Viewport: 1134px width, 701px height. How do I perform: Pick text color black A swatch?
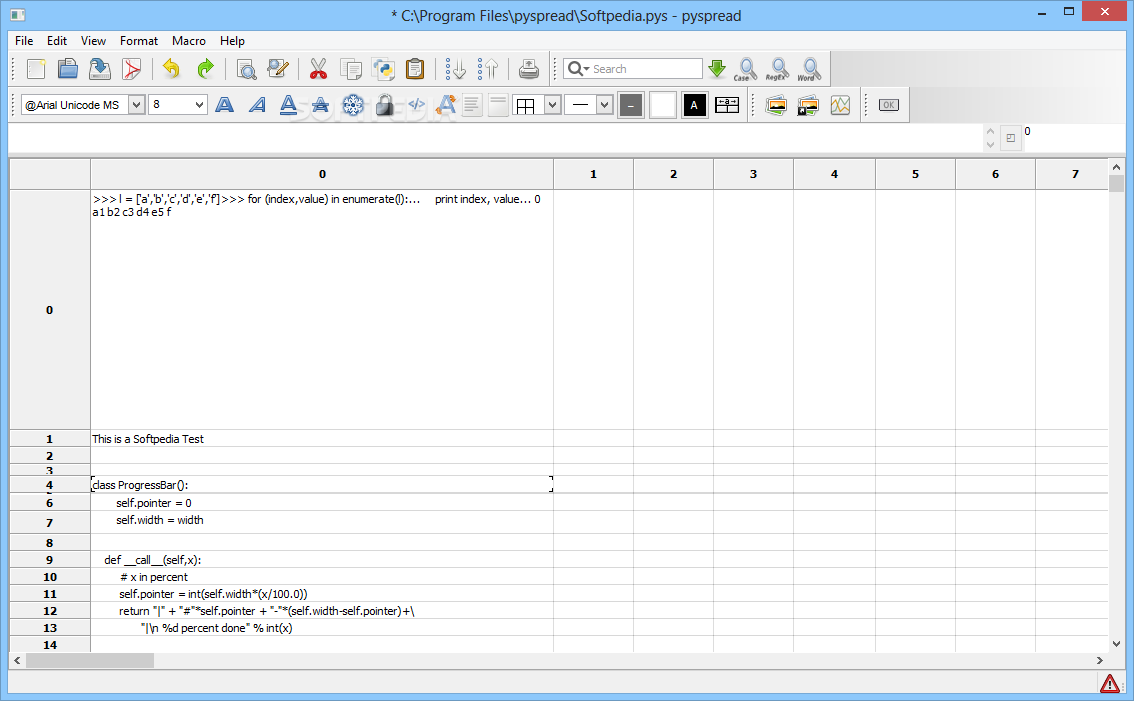(x=694, y=105)
